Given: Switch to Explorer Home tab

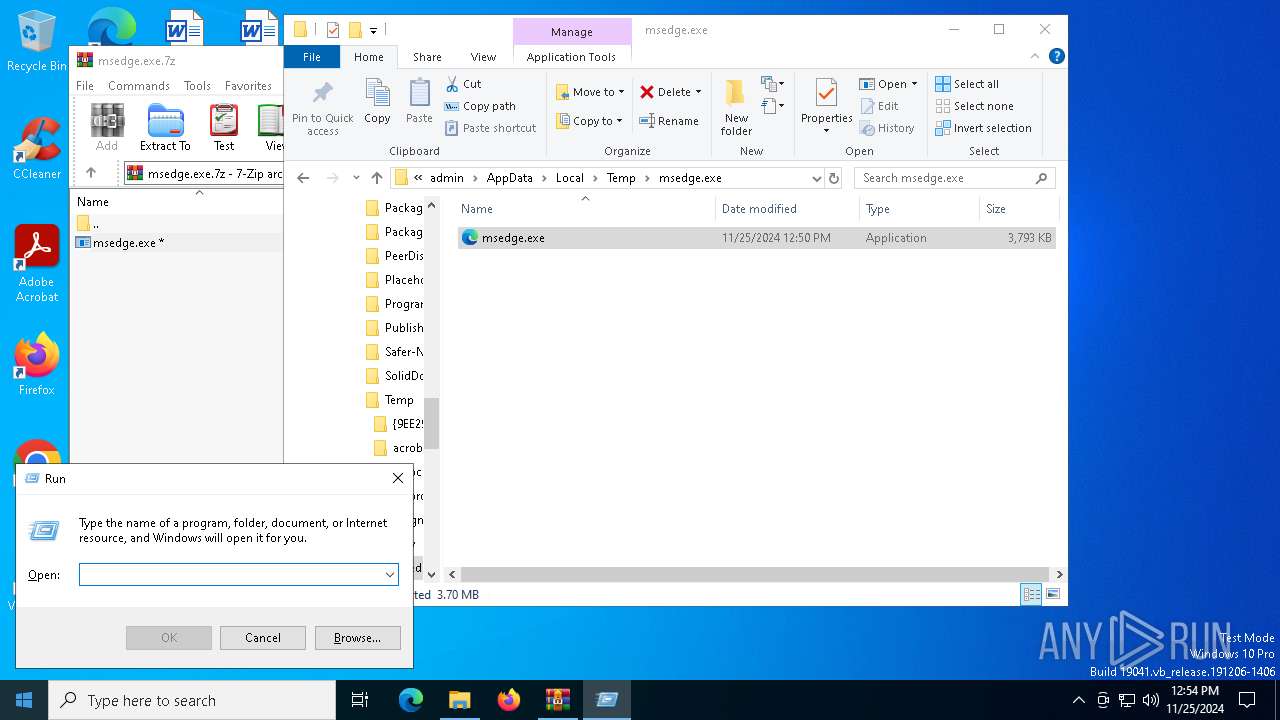Looking at the screenshot, I should tap(368, 57).
